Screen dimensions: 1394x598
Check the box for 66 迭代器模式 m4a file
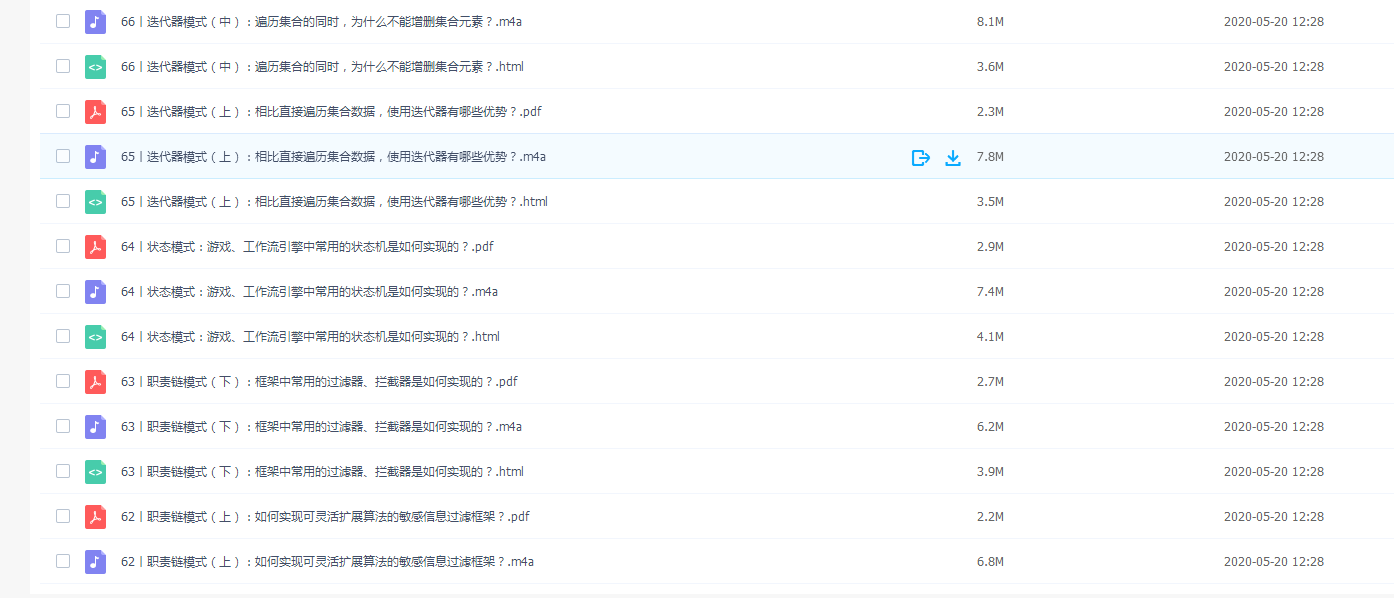[x=63, y=21]
